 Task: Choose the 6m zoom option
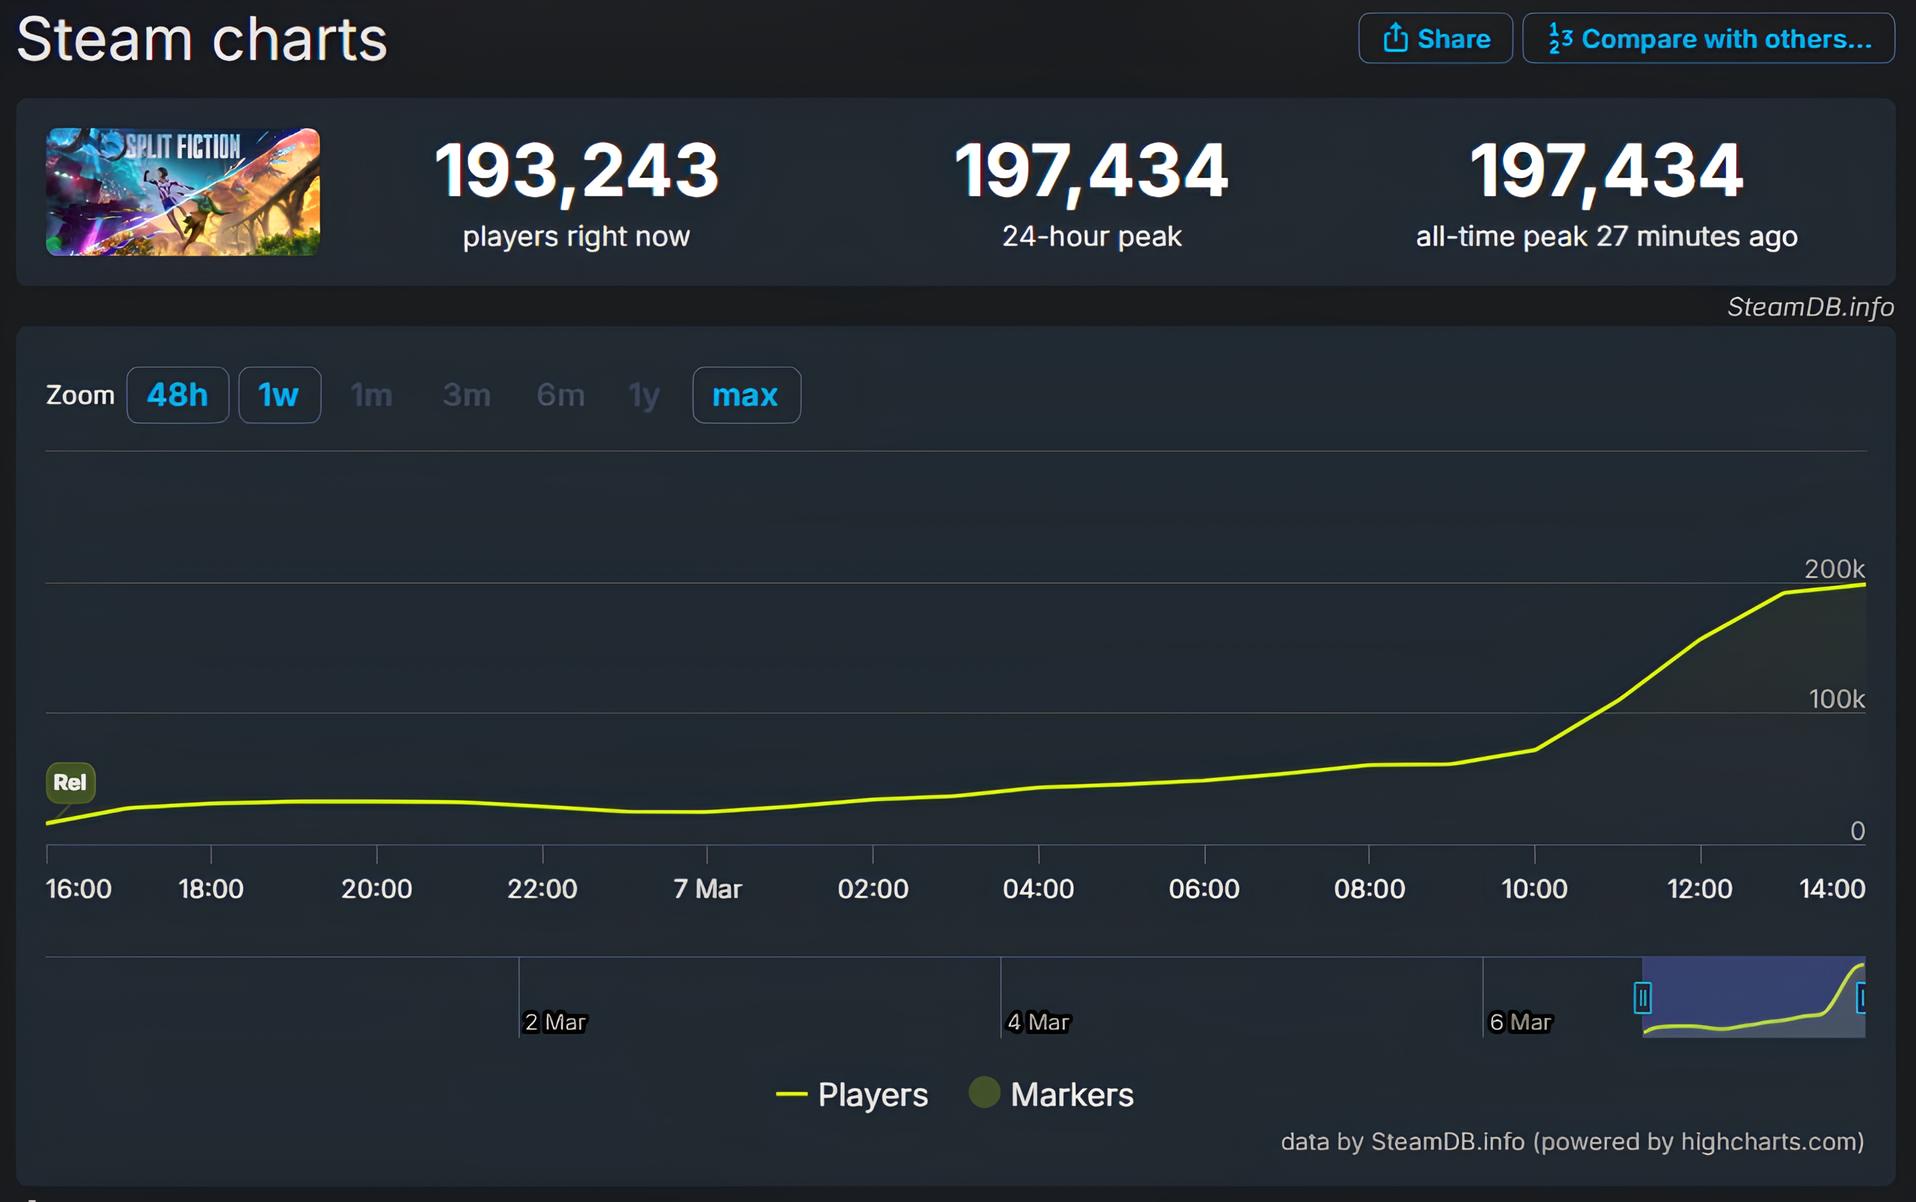coord(560,395)
